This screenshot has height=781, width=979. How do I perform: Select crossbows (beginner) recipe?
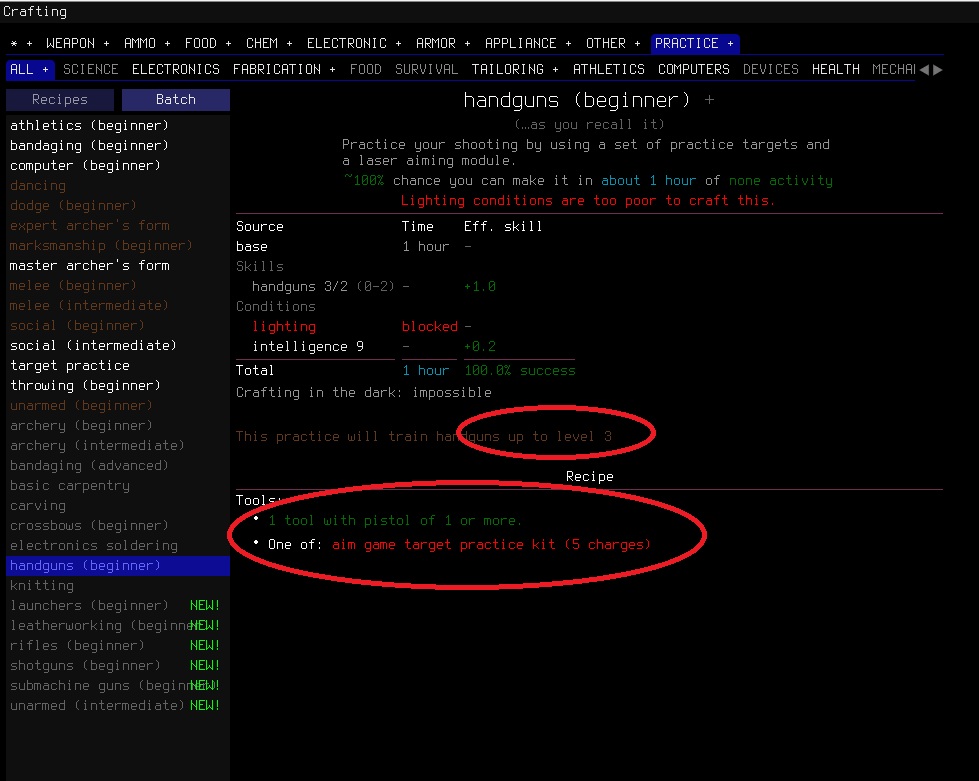pyautogui.click(x=118, y=525)
